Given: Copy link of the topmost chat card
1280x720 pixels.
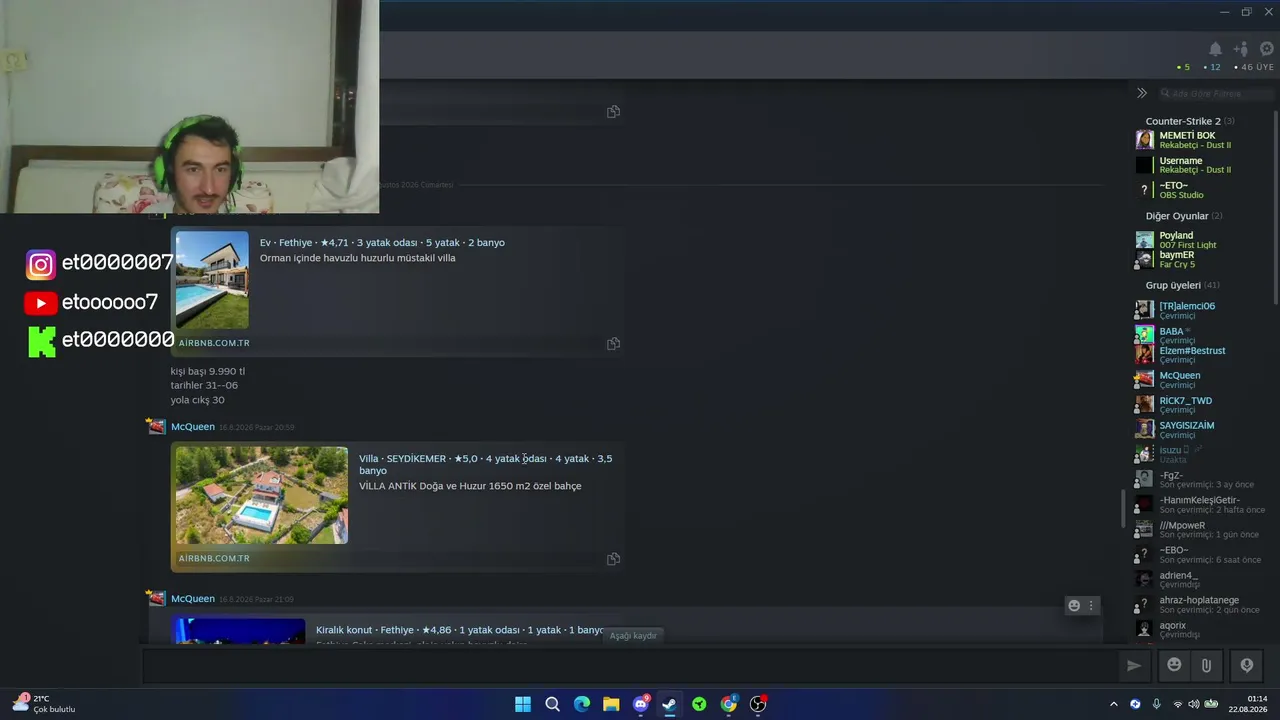Looking at the screenshot, I should coord(613,111).
